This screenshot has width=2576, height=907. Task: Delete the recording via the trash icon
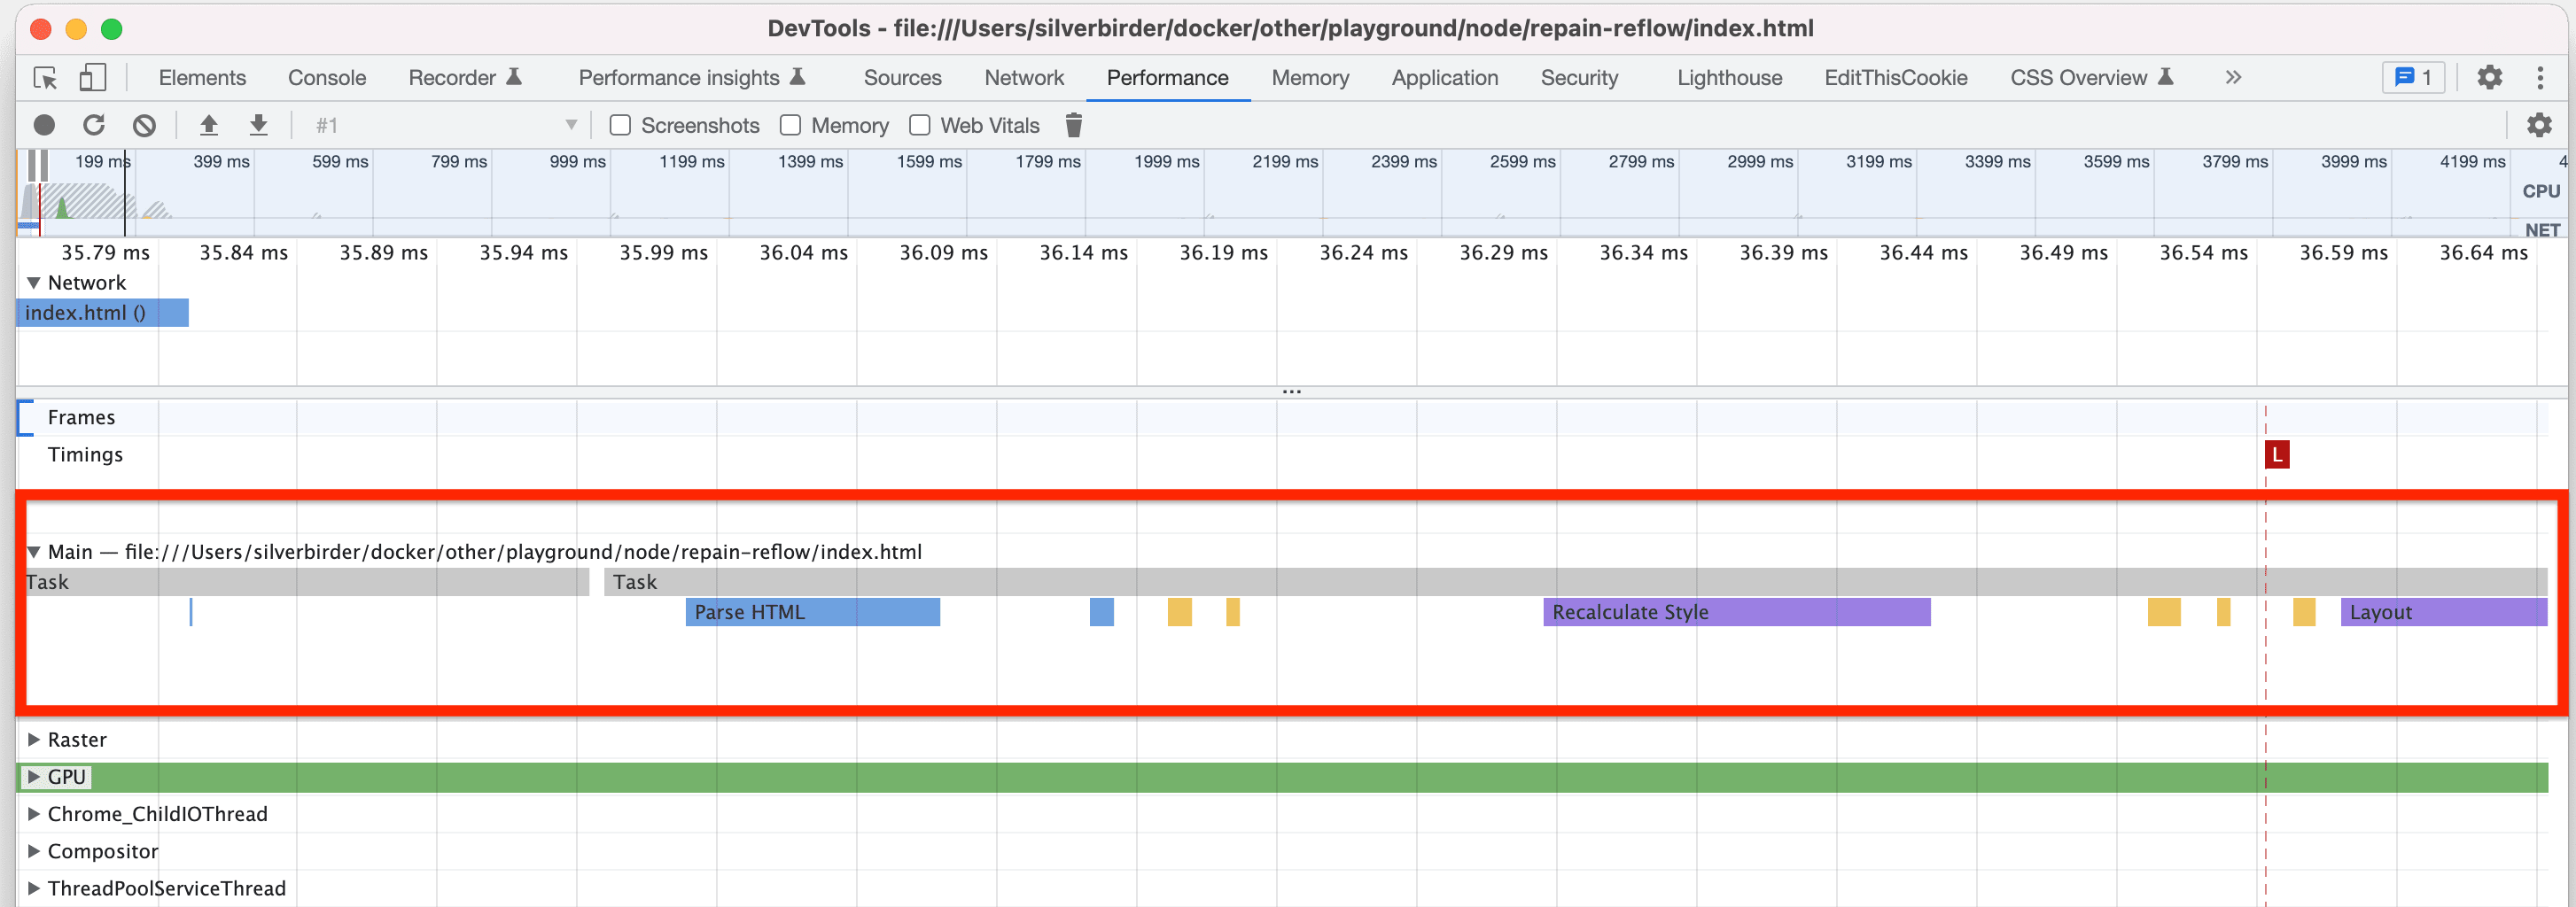[x=1074, y=125]
